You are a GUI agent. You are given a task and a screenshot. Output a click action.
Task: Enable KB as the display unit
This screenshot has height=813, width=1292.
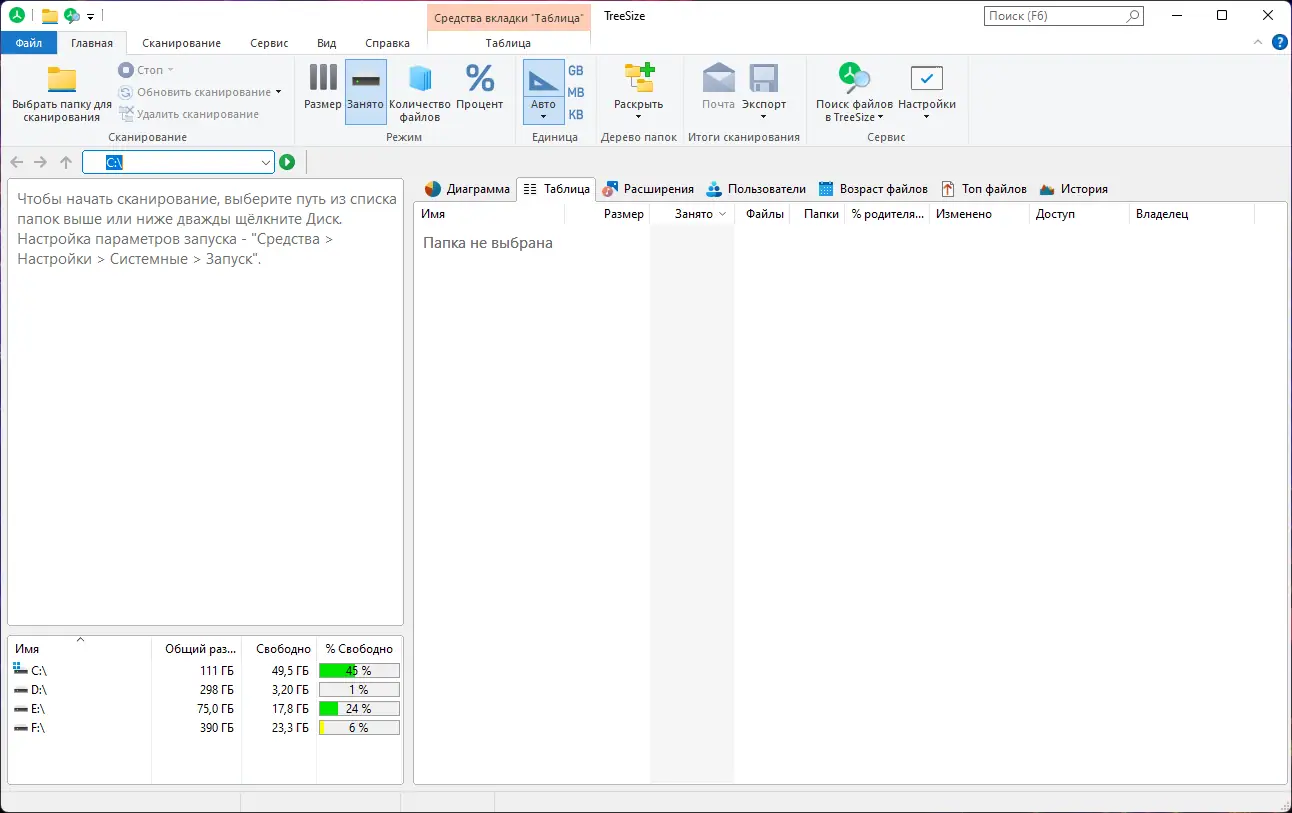point(575,113)
